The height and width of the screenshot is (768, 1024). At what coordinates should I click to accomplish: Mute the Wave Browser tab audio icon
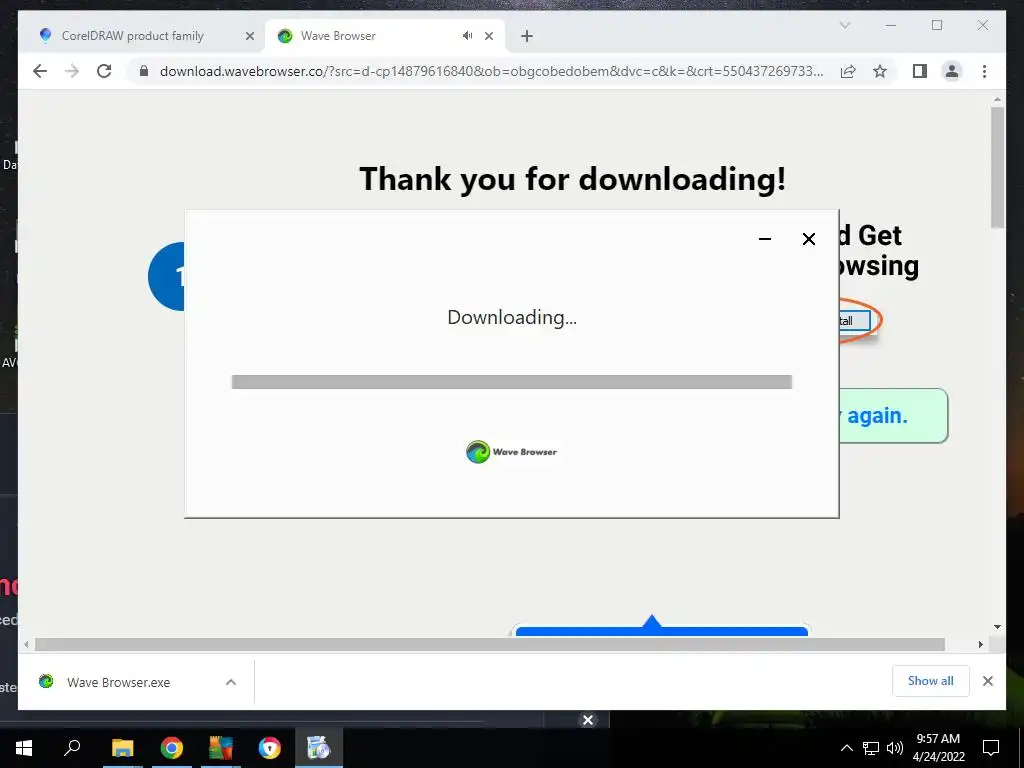(x=468, y=36)
